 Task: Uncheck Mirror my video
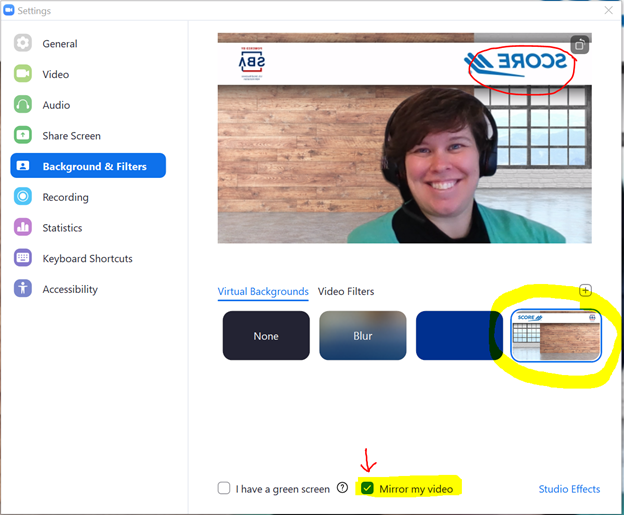point(367,488)
